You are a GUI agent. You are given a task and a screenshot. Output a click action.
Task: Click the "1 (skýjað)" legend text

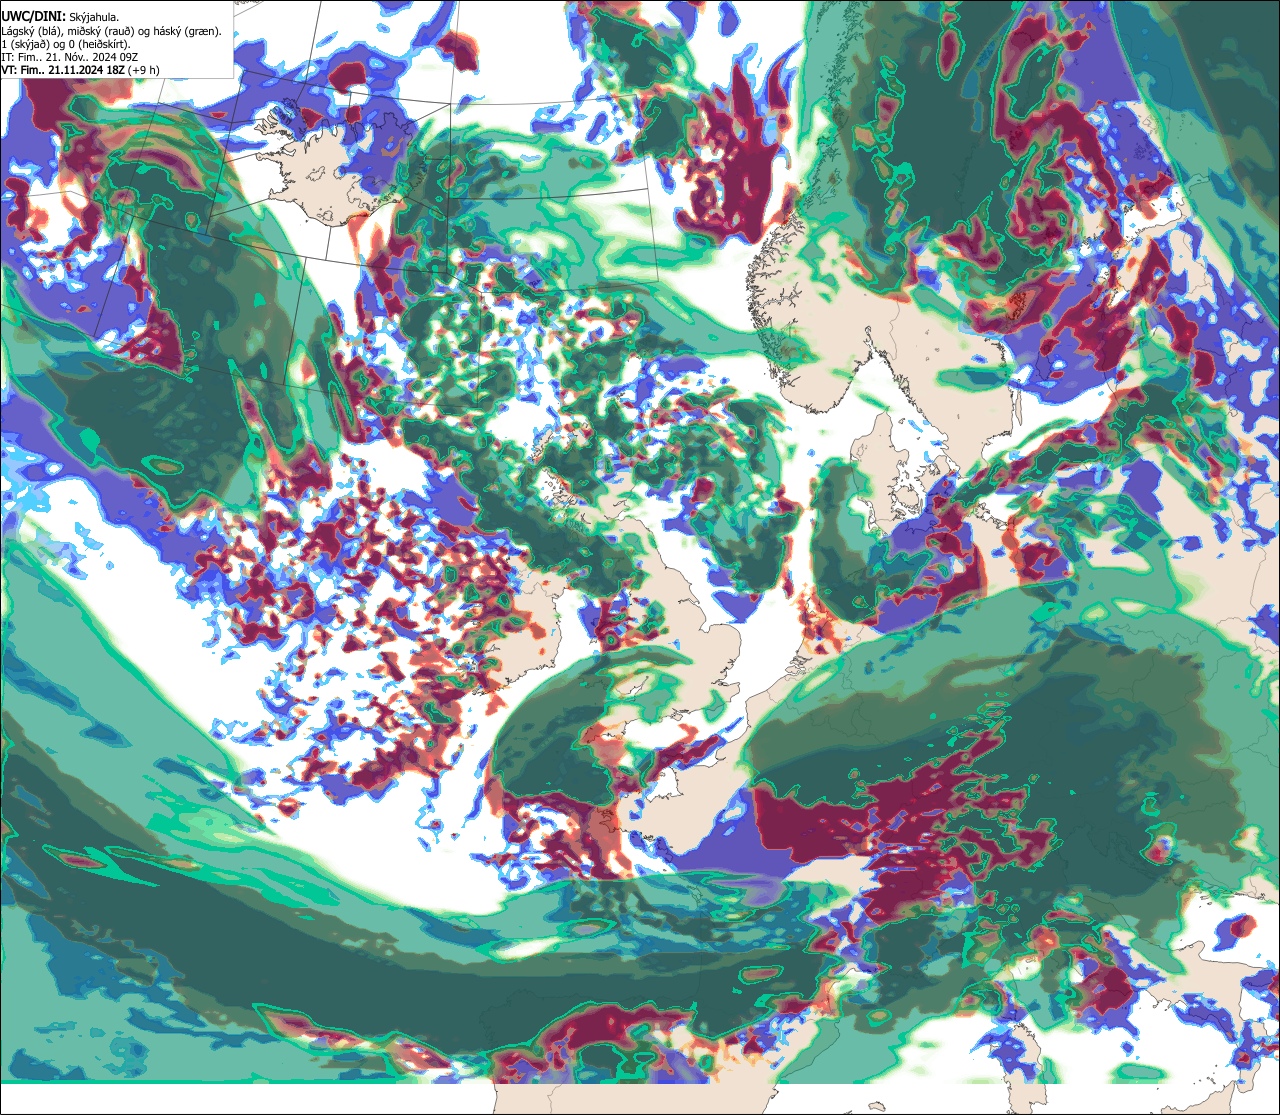(x=24, y=45)
